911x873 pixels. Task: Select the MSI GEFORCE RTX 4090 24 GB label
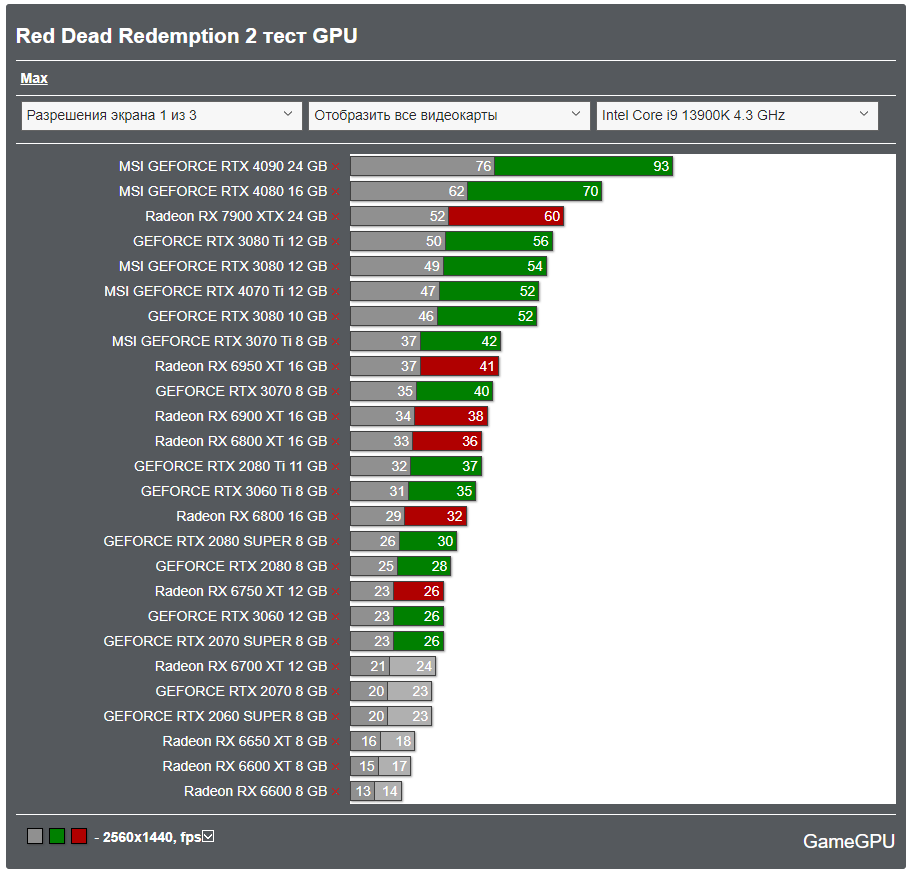223,167
